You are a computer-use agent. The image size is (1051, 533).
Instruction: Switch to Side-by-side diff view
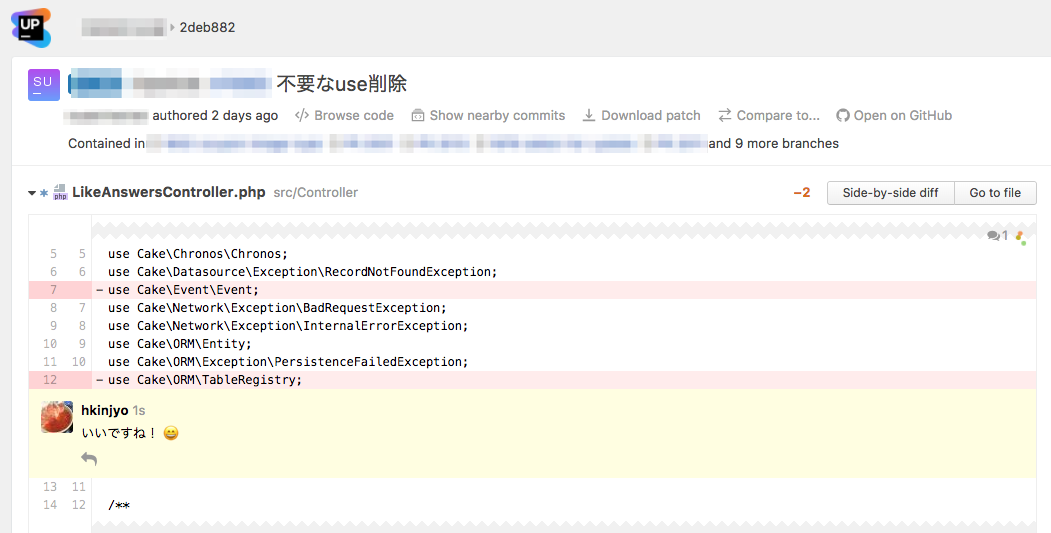tap(890, 192)
